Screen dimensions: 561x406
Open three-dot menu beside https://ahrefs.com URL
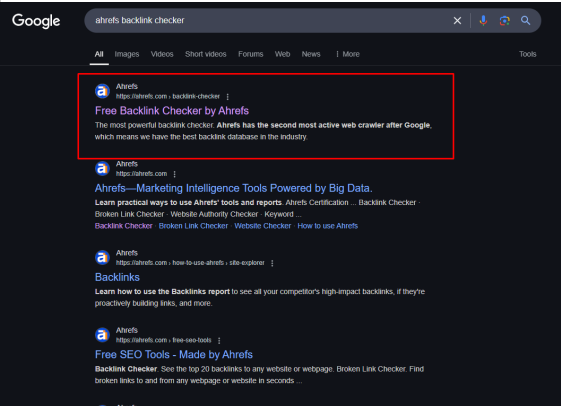click(x=175, y=174)
